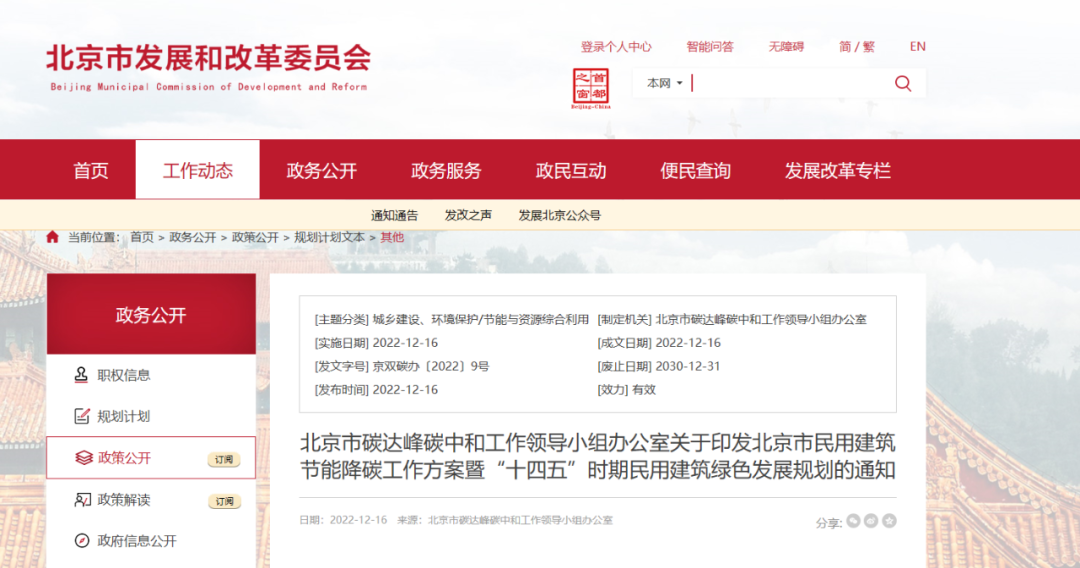The height and width of the screenshot is (568, 1080).
Task: Open the 发改之声 submenu item
Action: [x=468, y=215]
